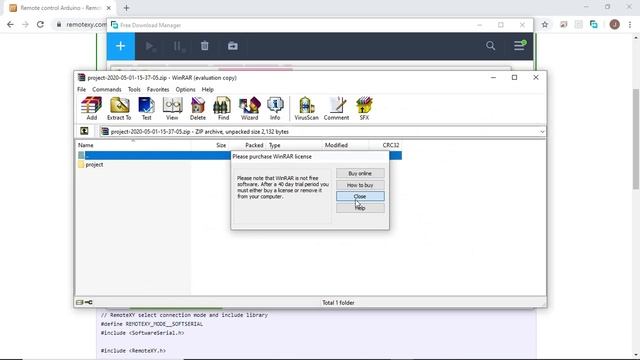The height and width of the screenshot is (360, 640).
Task: Launch the Wizard tool
Action: (x=249, y=108)
